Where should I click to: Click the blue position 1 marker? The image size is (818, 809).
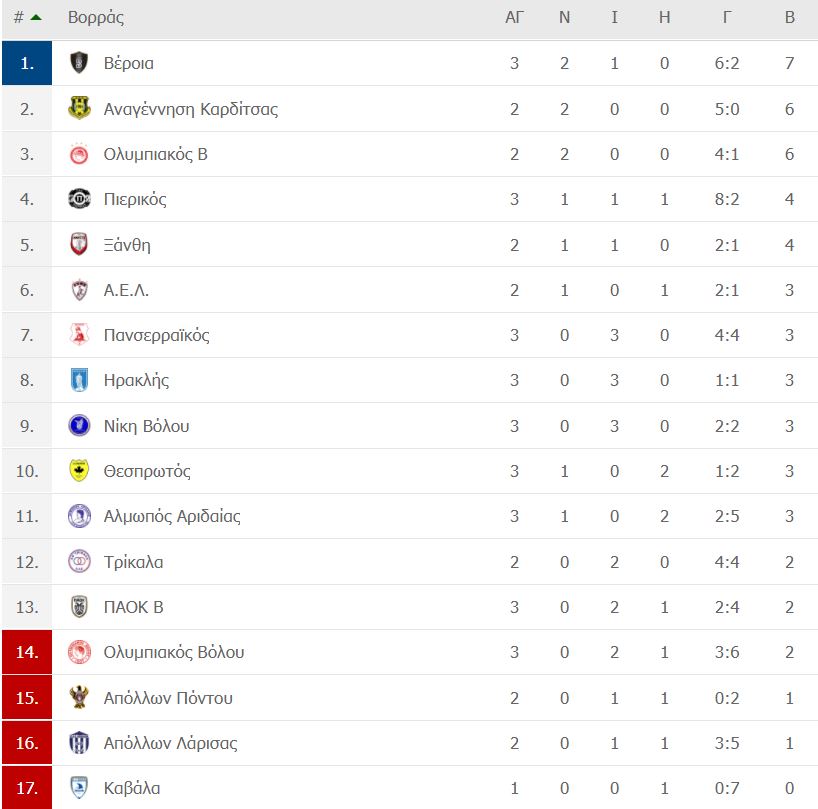(x=27, y=63)
